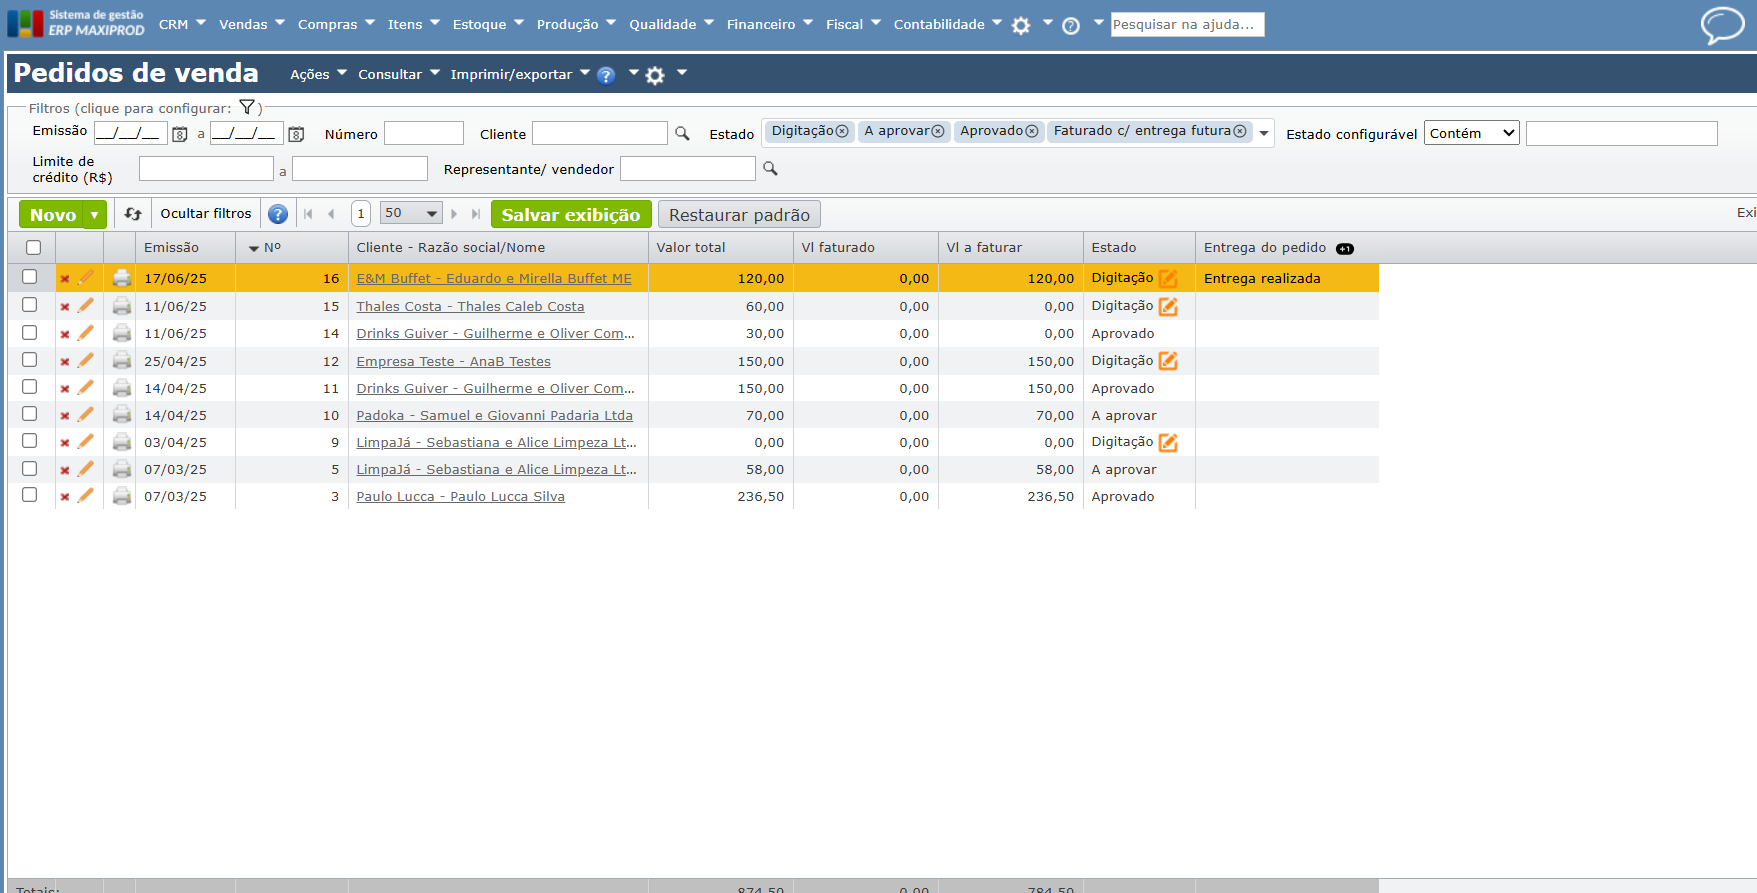Check the box for order 5
This screenshot has height=893, width=1757.
tap(30, 468)
